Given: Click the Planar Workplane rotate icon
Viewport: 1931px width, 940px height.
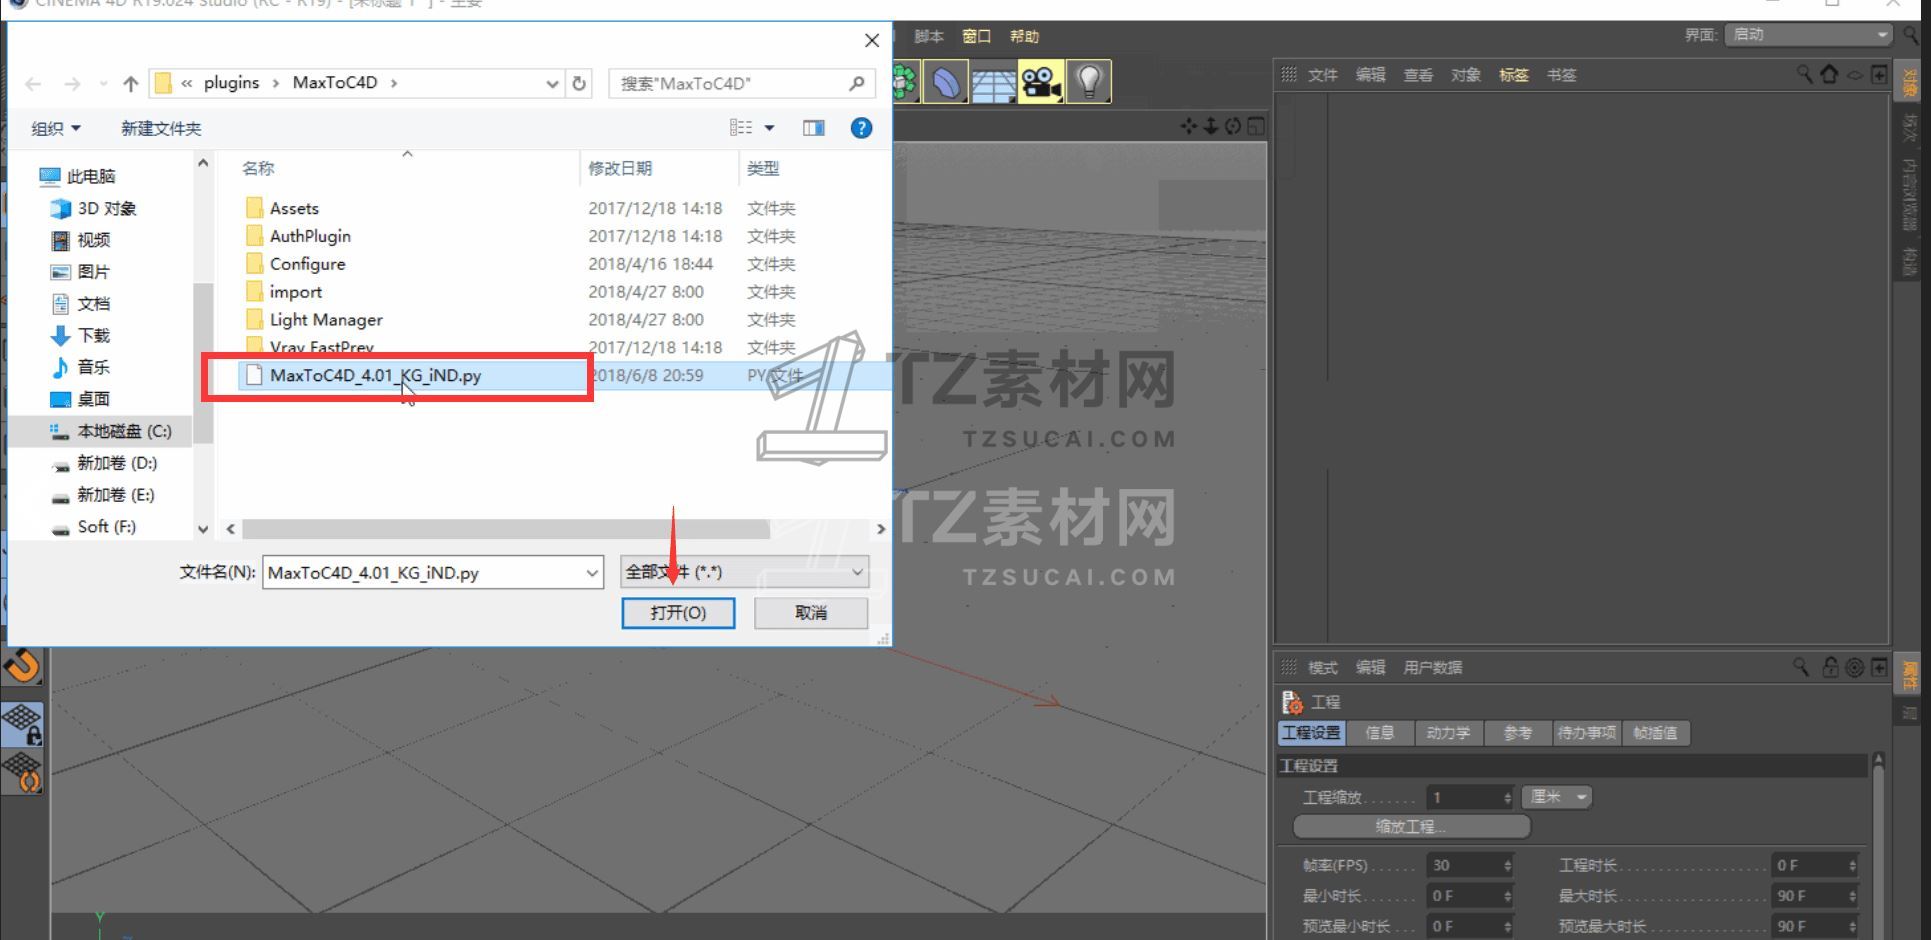Looking at the screenshot, I should click(x=22, y=773).
